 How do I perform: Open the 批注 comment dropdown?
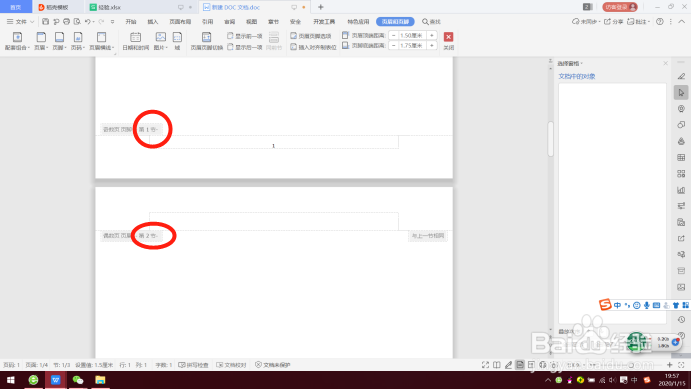pos(639,22)
